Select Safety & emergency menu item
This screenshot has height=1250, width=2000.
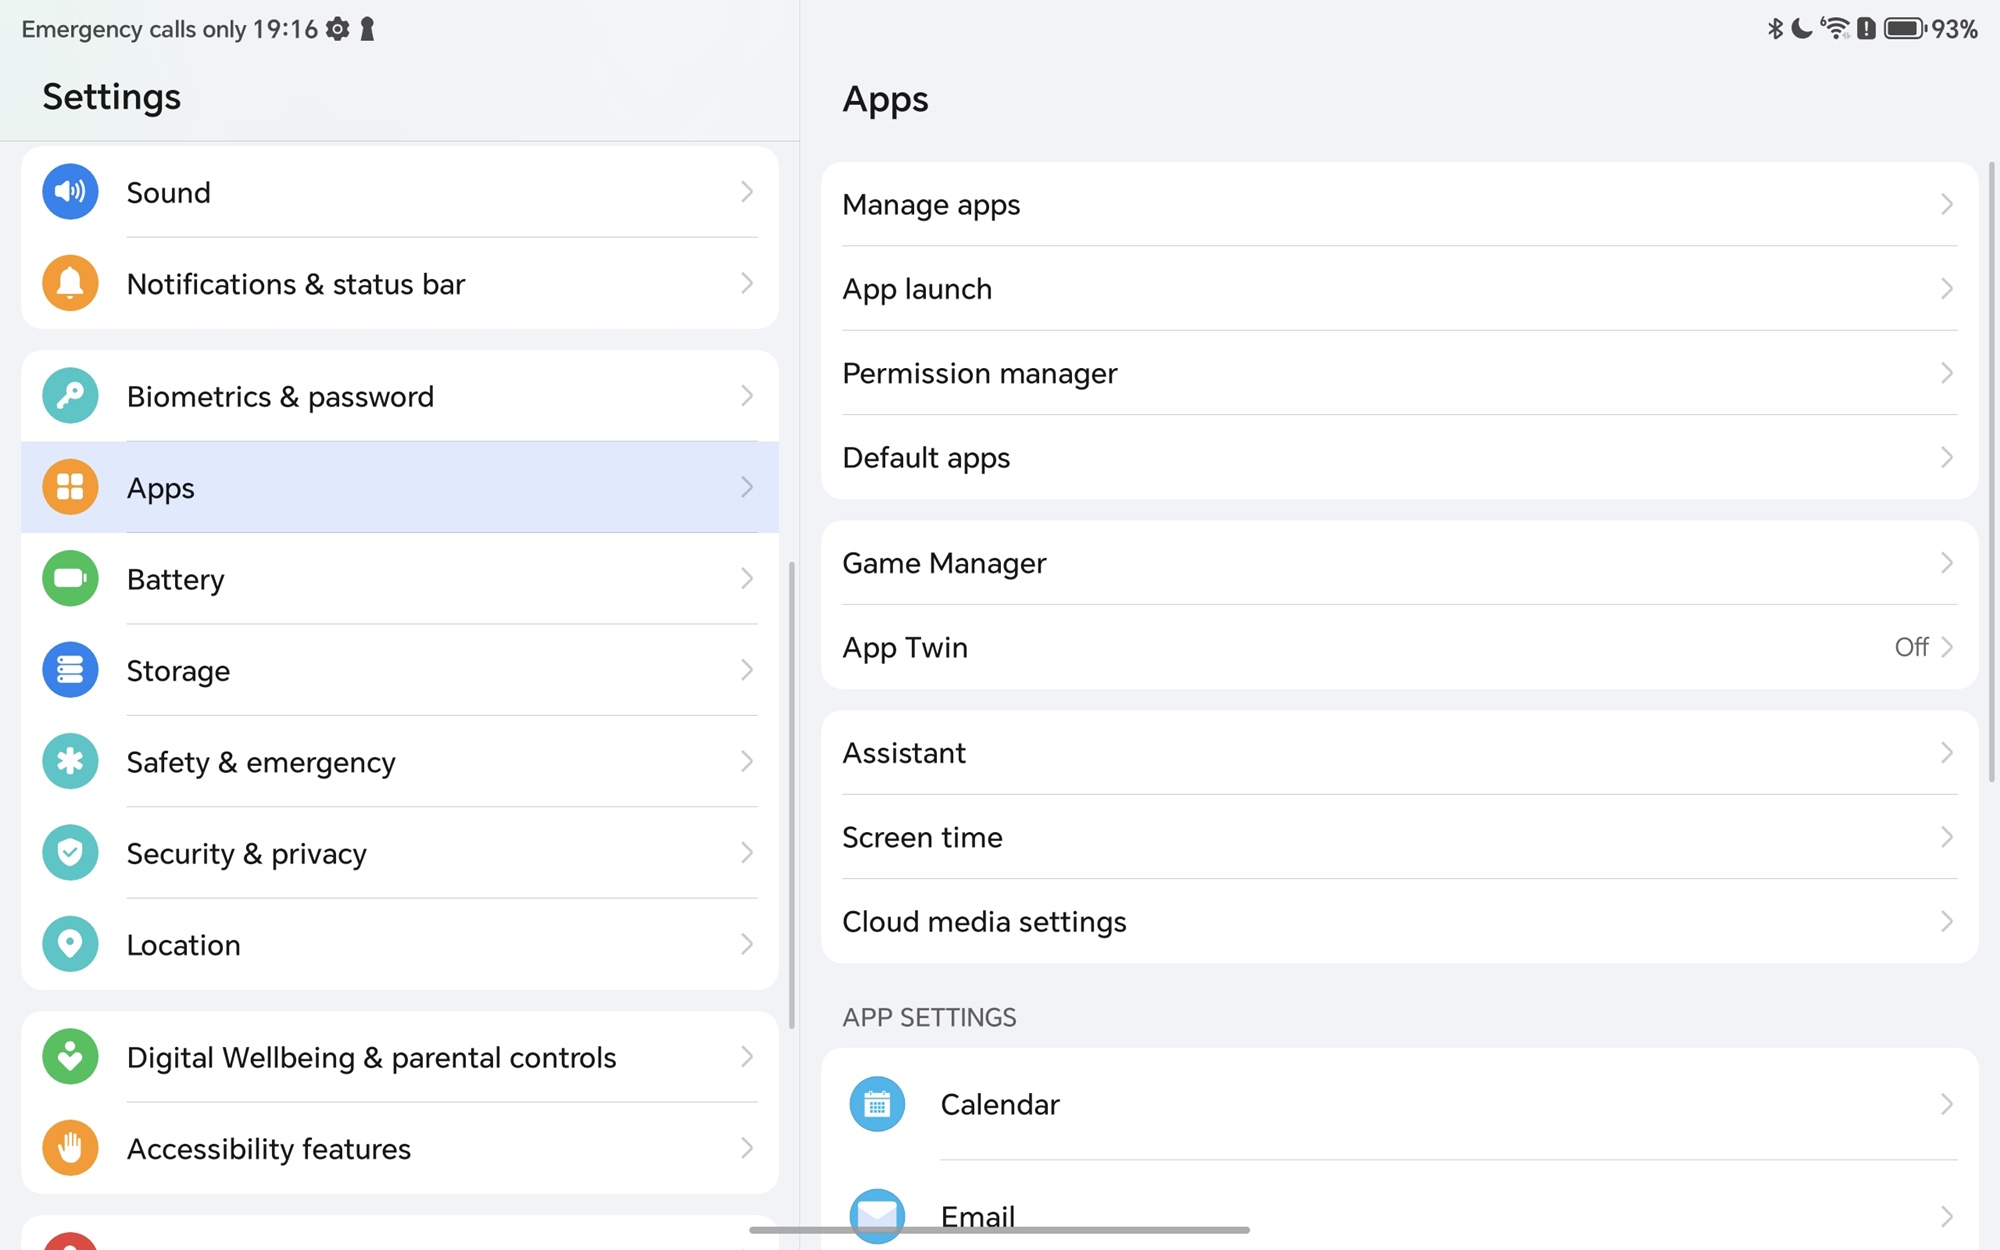pyautogui.click(x=261, y=762)
